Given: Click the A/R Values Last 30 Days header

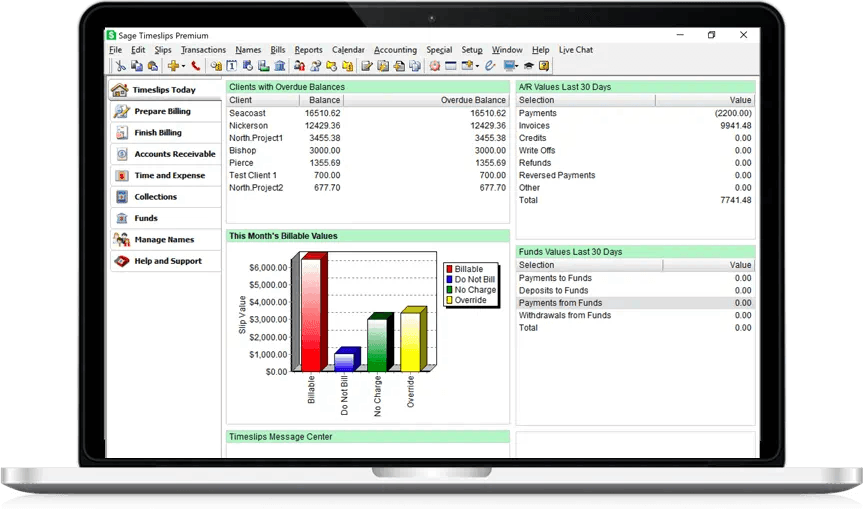Looking at the screenshot, I should pos(635,87).
